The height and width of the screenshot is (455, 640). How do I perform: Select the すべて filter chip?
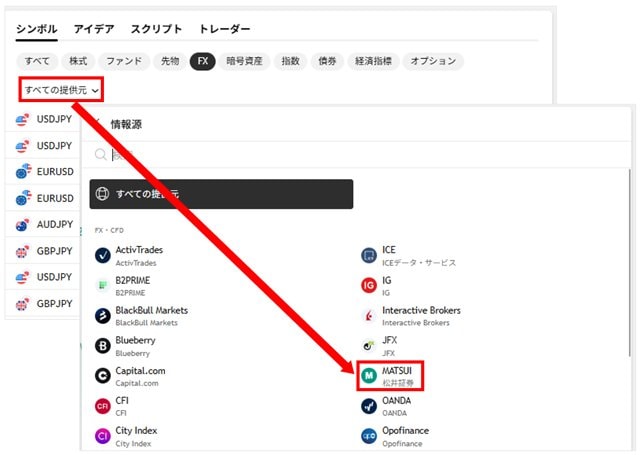click(x=37, y=61)
